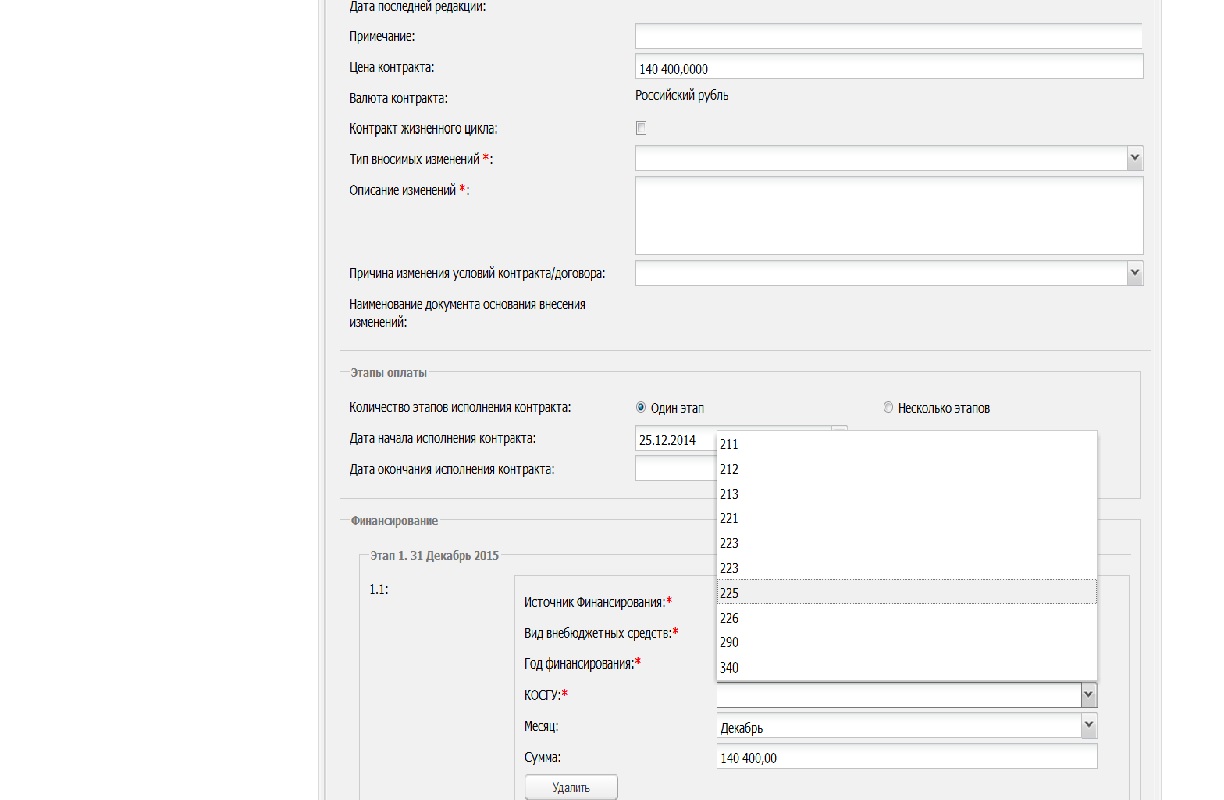Choose option 211 in the list
The height and width of the screenshot is (800, 1224).
[906, 444]
